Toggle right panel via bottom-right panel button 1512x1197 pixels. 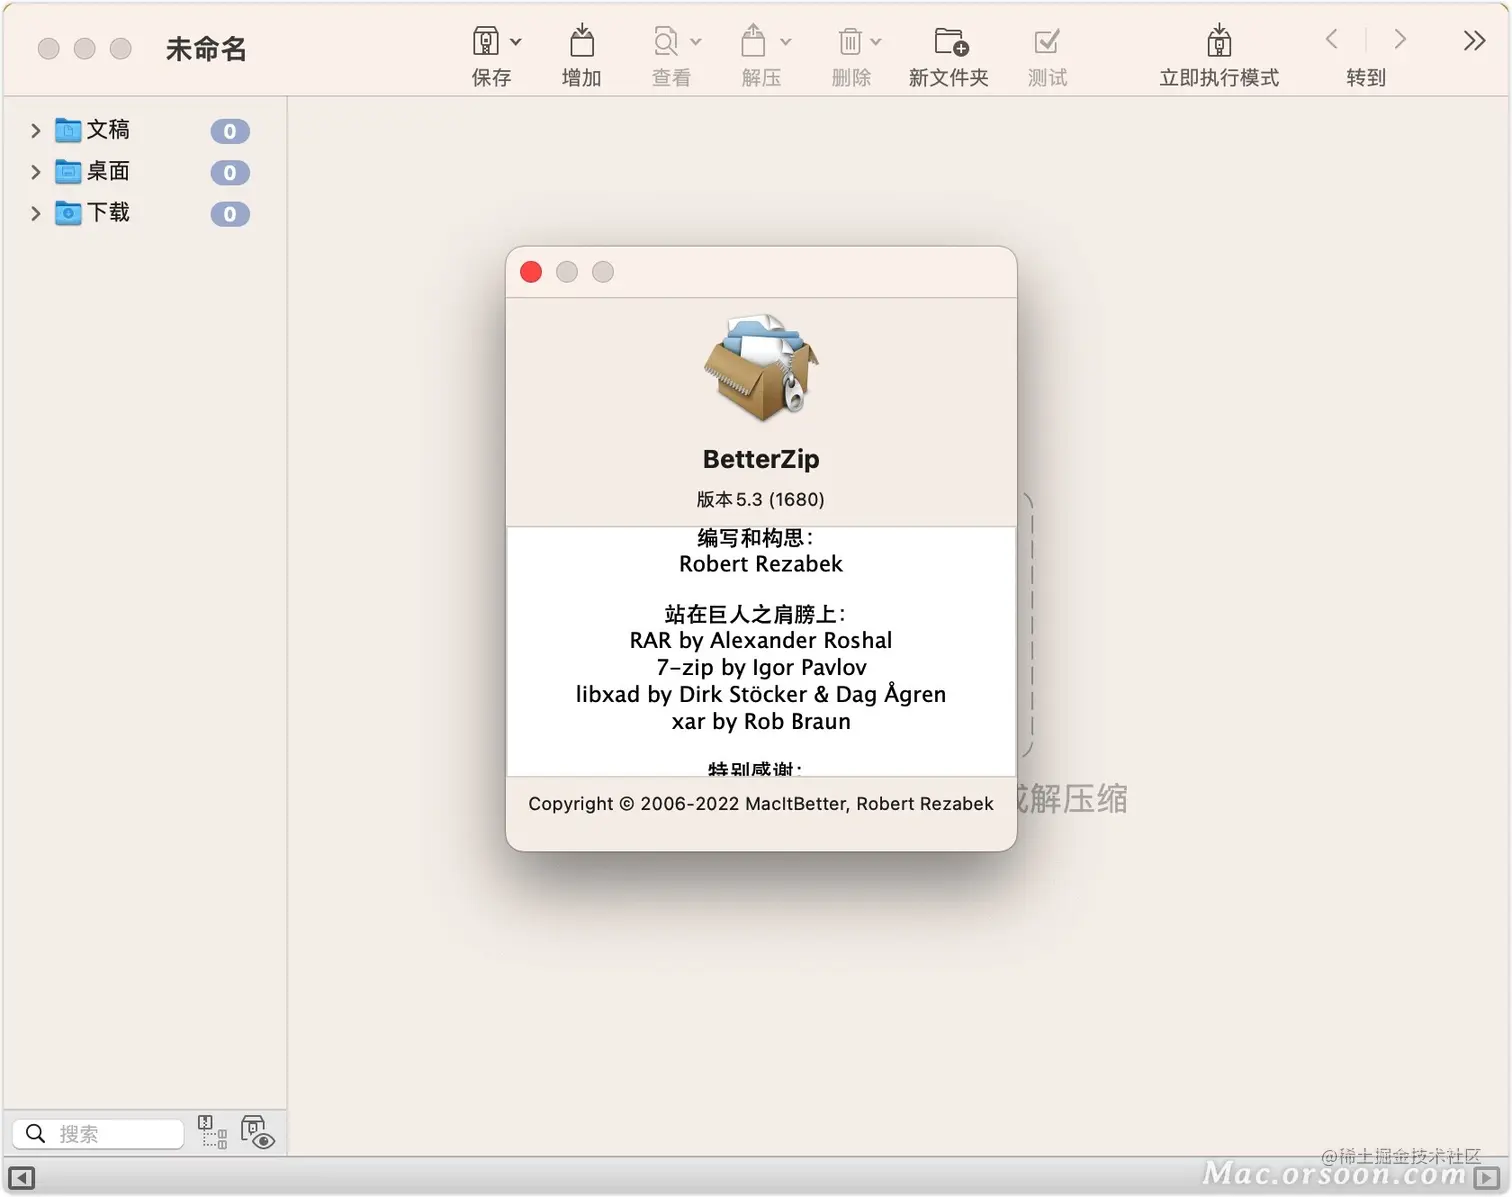1487,1178
